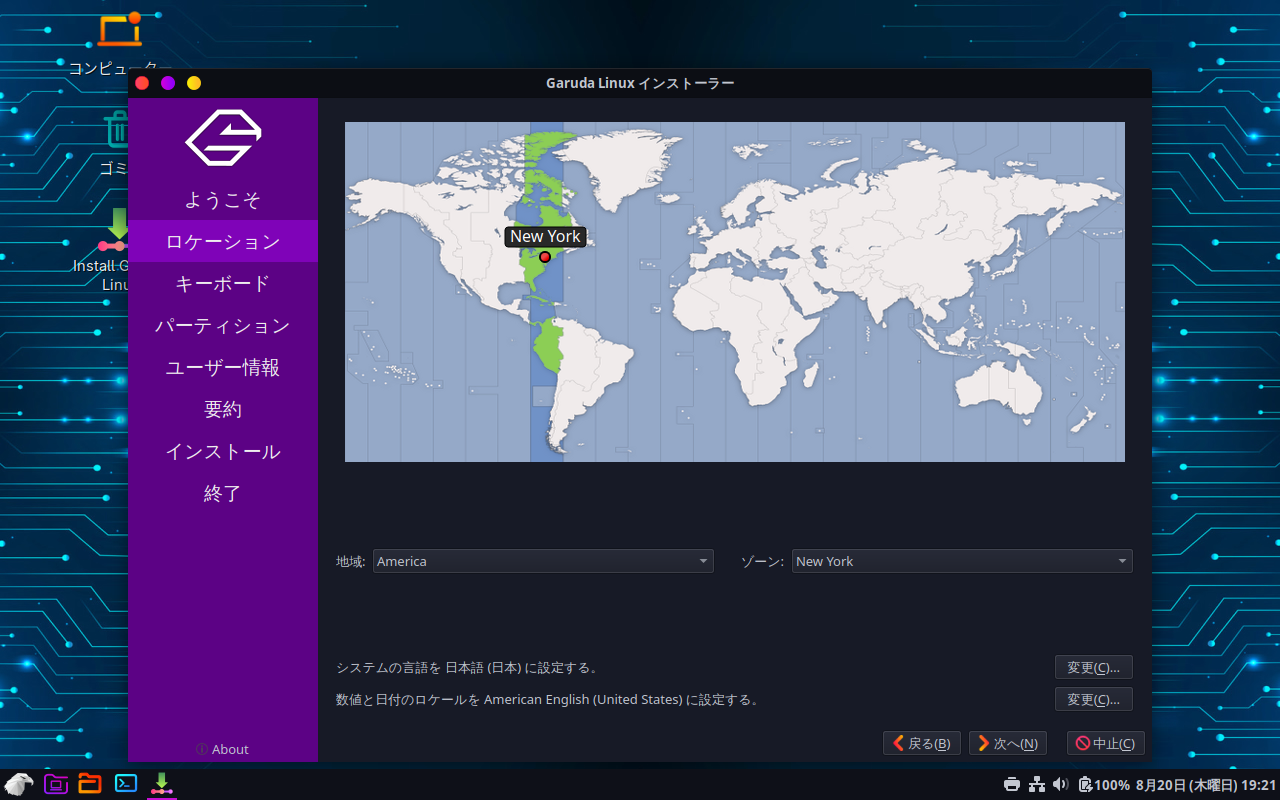Click the yellow window control button
This screenshot has width=1280, height=800.
(x=194, y=83)
